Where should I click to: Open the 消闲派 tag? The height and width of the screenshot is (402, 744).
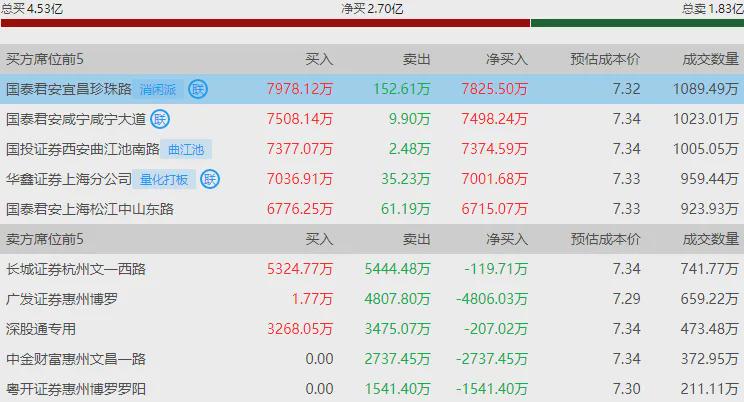[158, 89]
